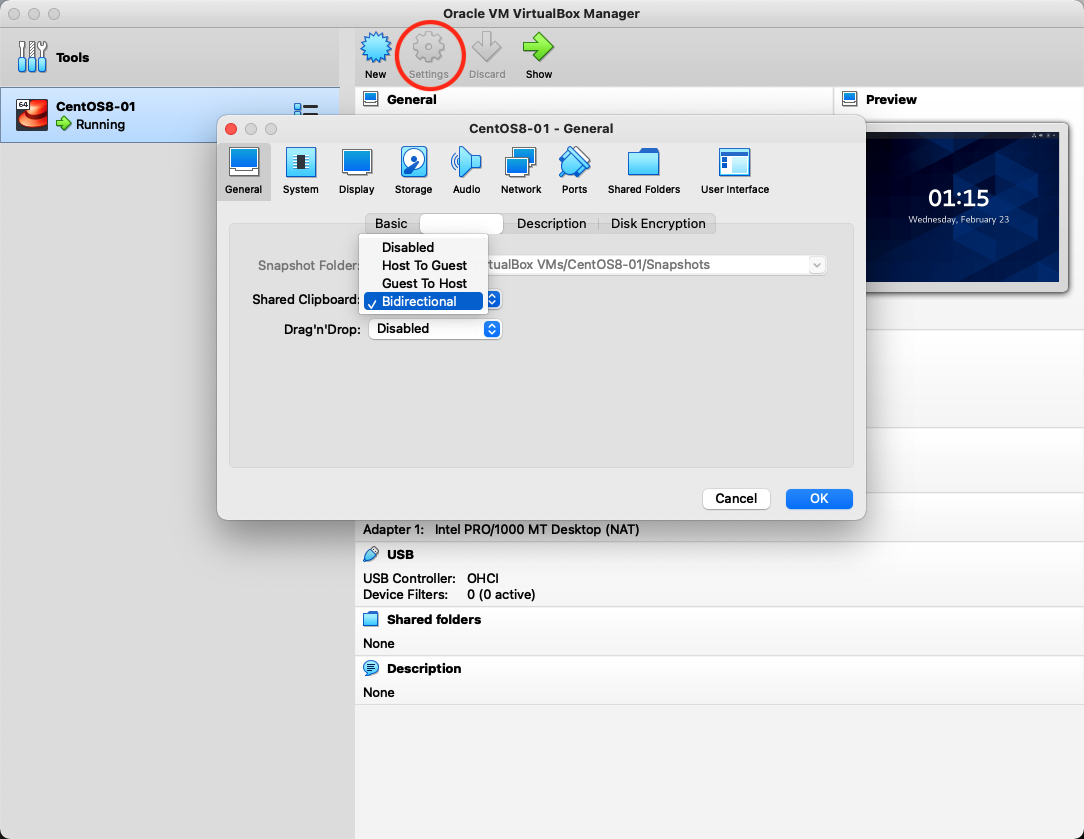Open the Network settings category
This screenshot has width=1084, height=839.
tap(521, 171)
